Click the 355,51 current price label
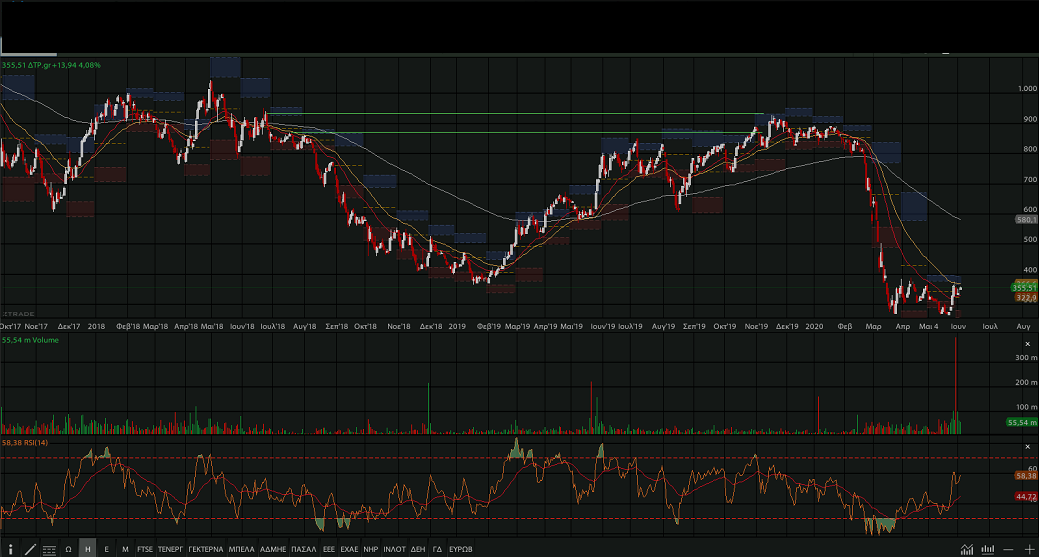This screenshot has width=1039, height=557. [x=1024, y=288]
